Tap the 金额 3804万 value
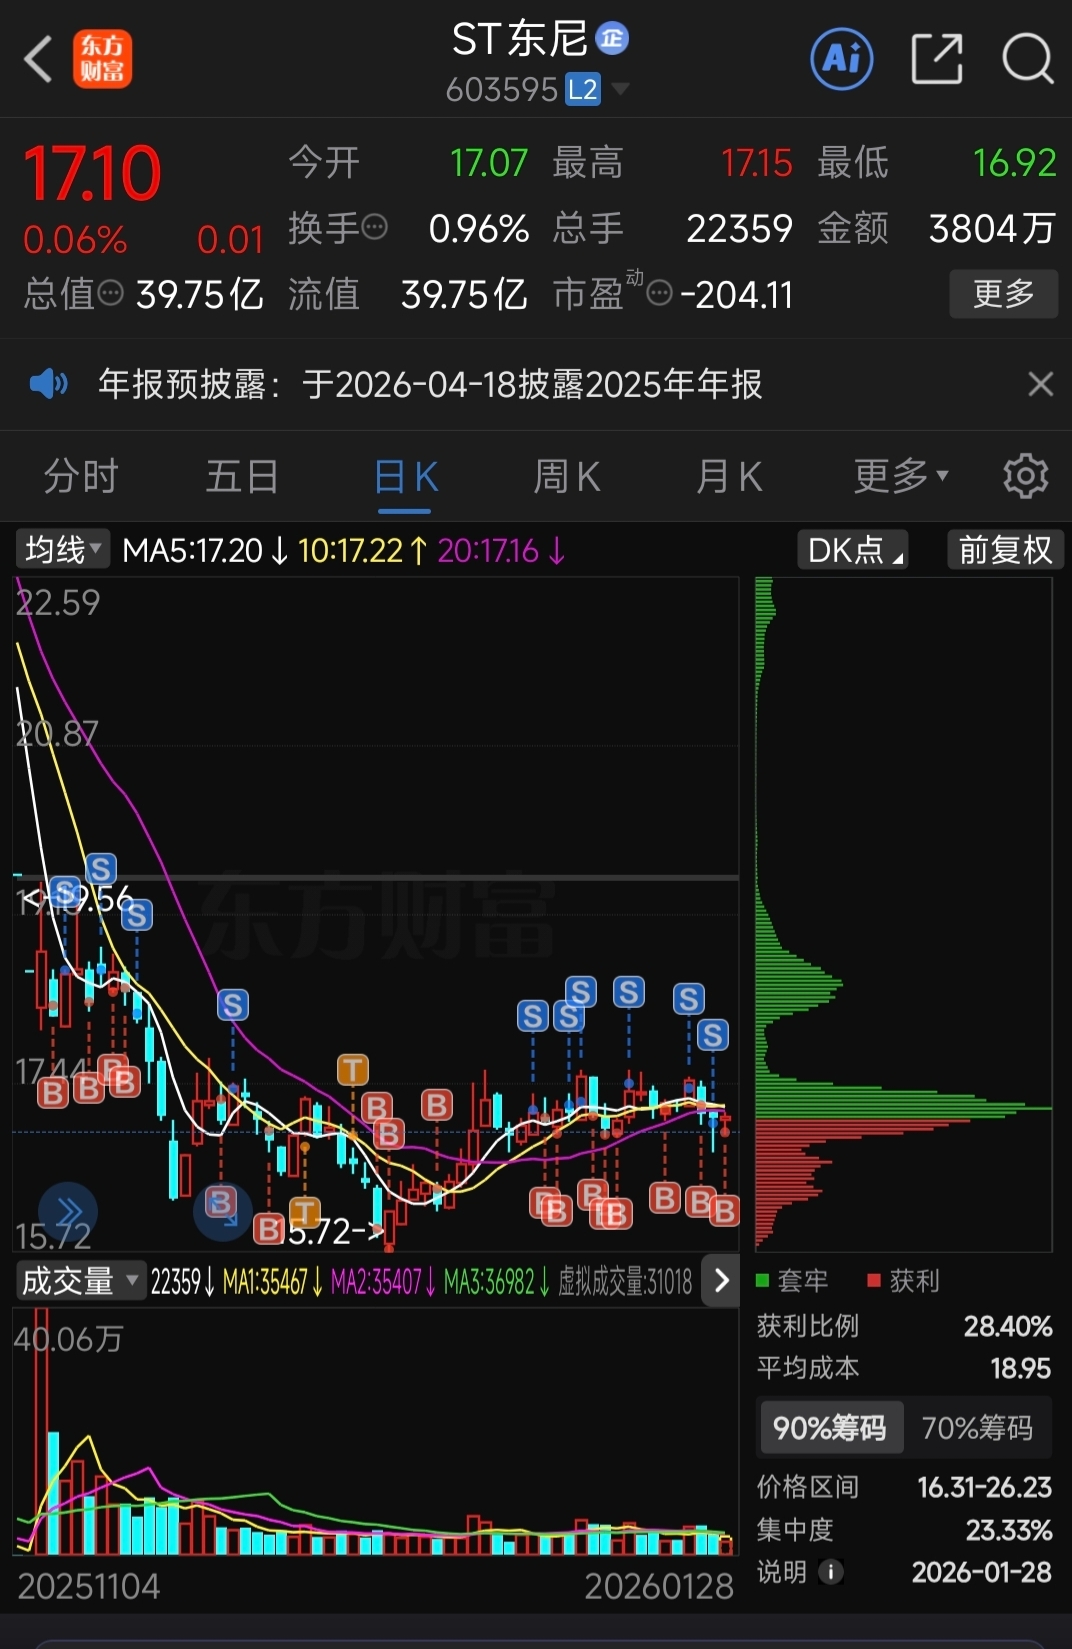The height and width of the screenshot is (1649, 1072). click(992, 228)
